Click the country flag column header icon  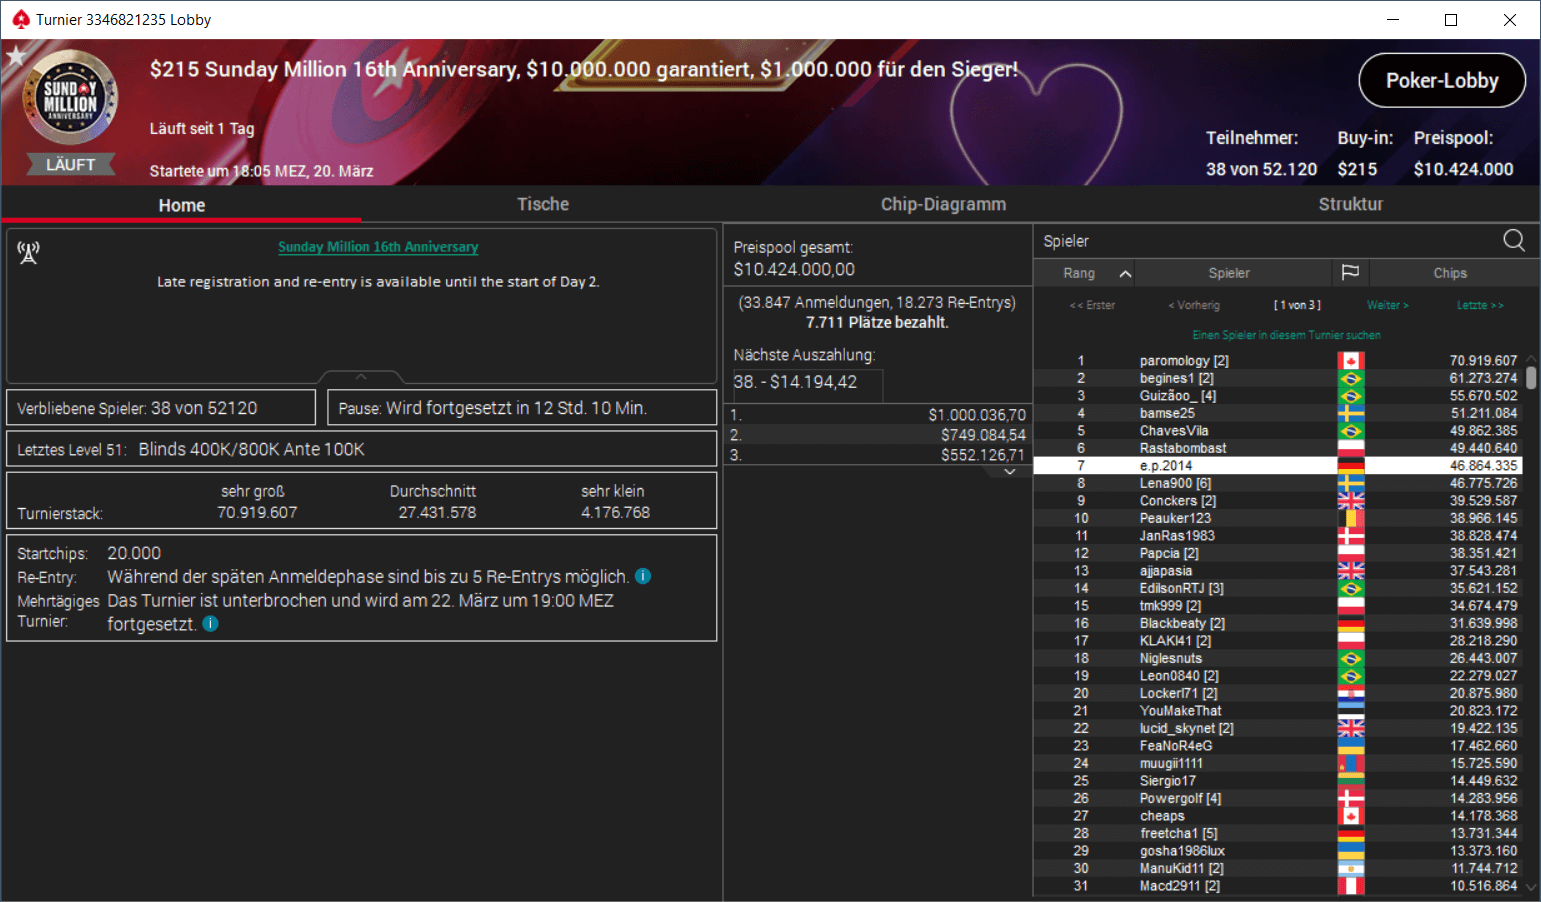coord(1350,272)
